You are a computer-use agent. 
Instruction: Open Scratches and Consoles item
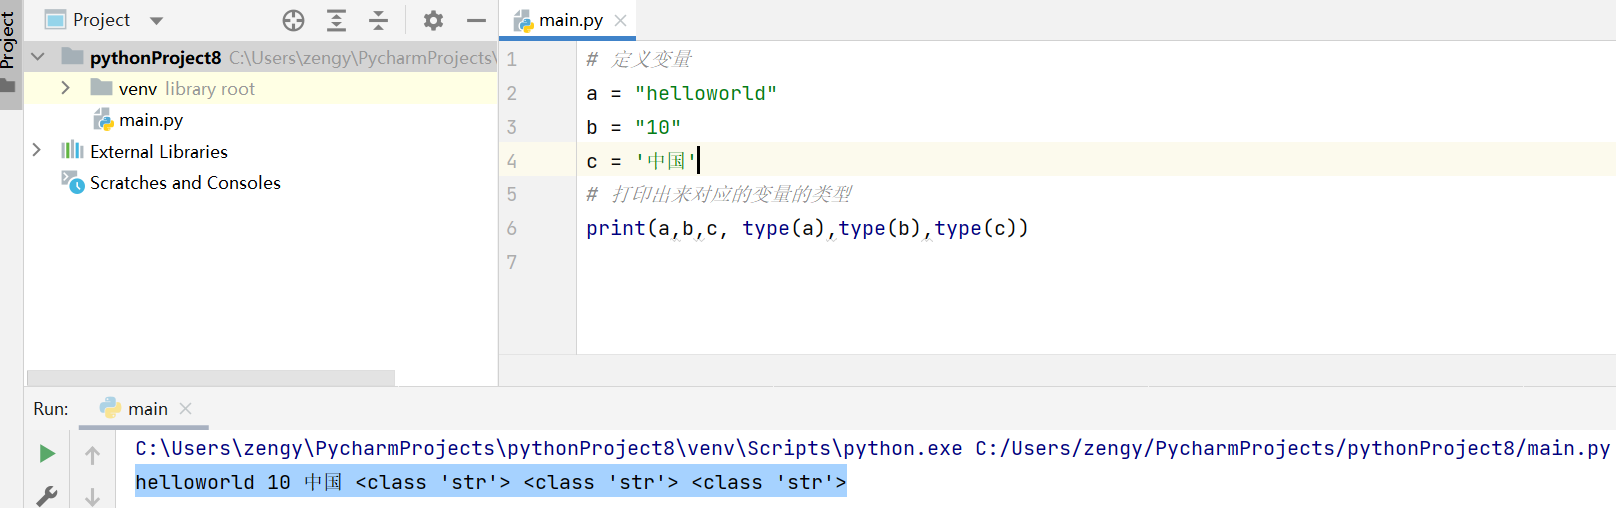click(x=185, y=183)
